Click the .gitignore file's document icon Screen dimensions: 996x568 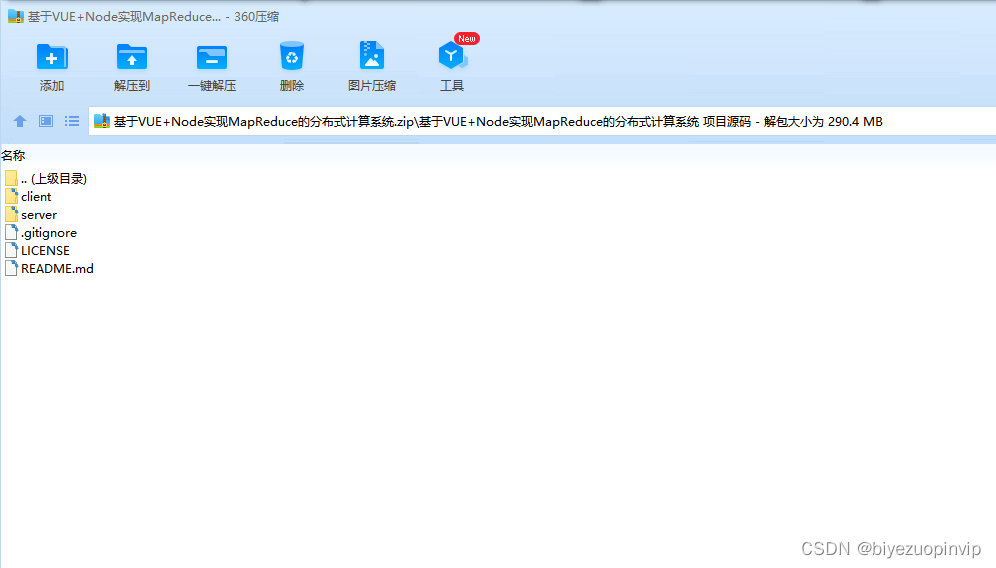[x=11, y=233]
